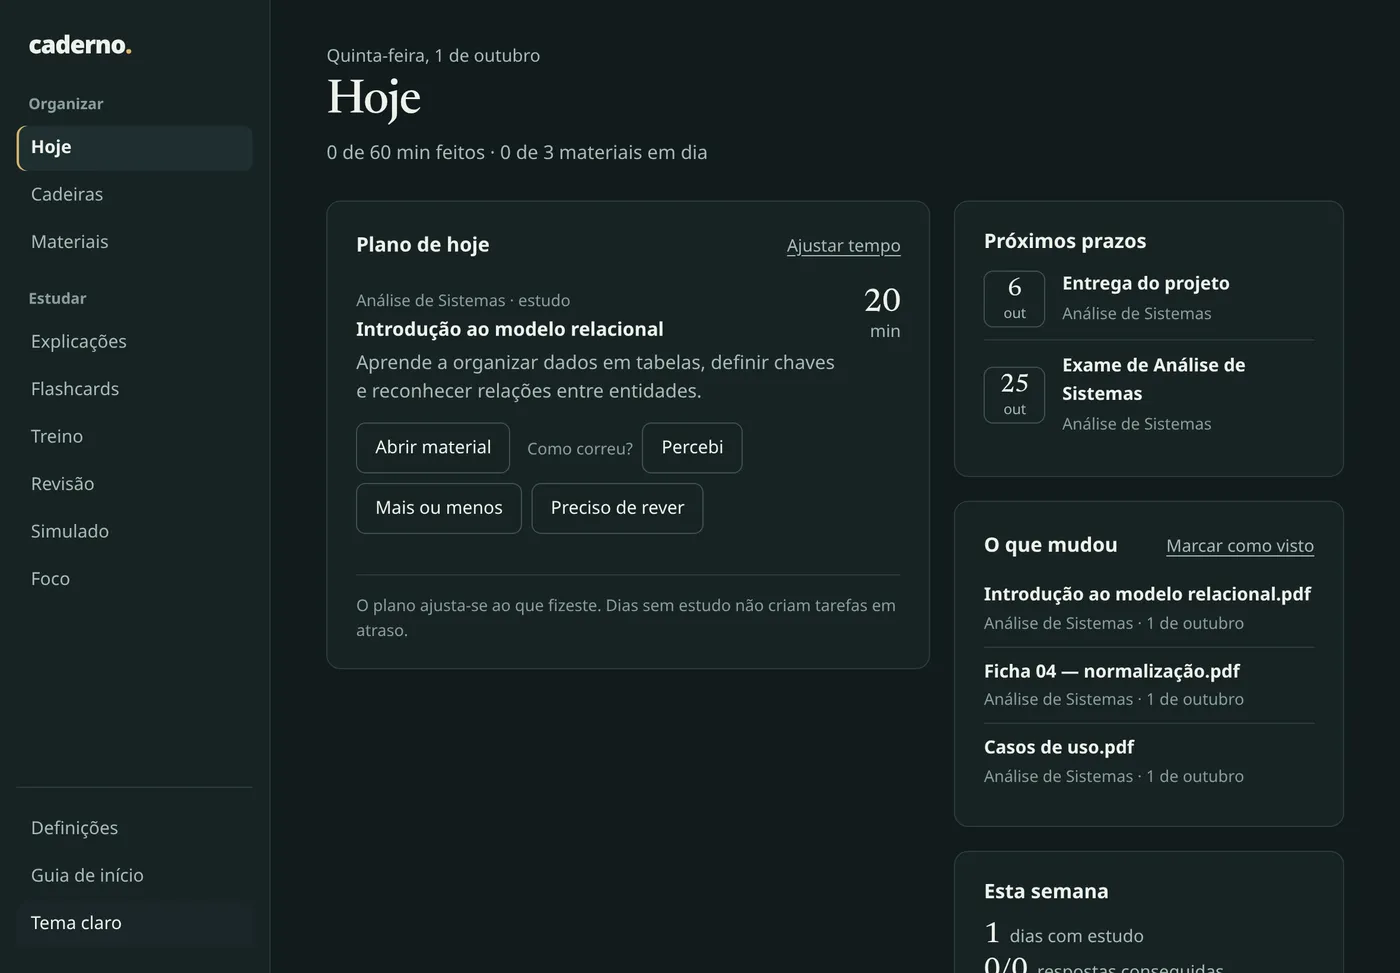Viewport: 1400px width, 973px height.
Task: Open Flashcards section
Action: click(134, 389)
